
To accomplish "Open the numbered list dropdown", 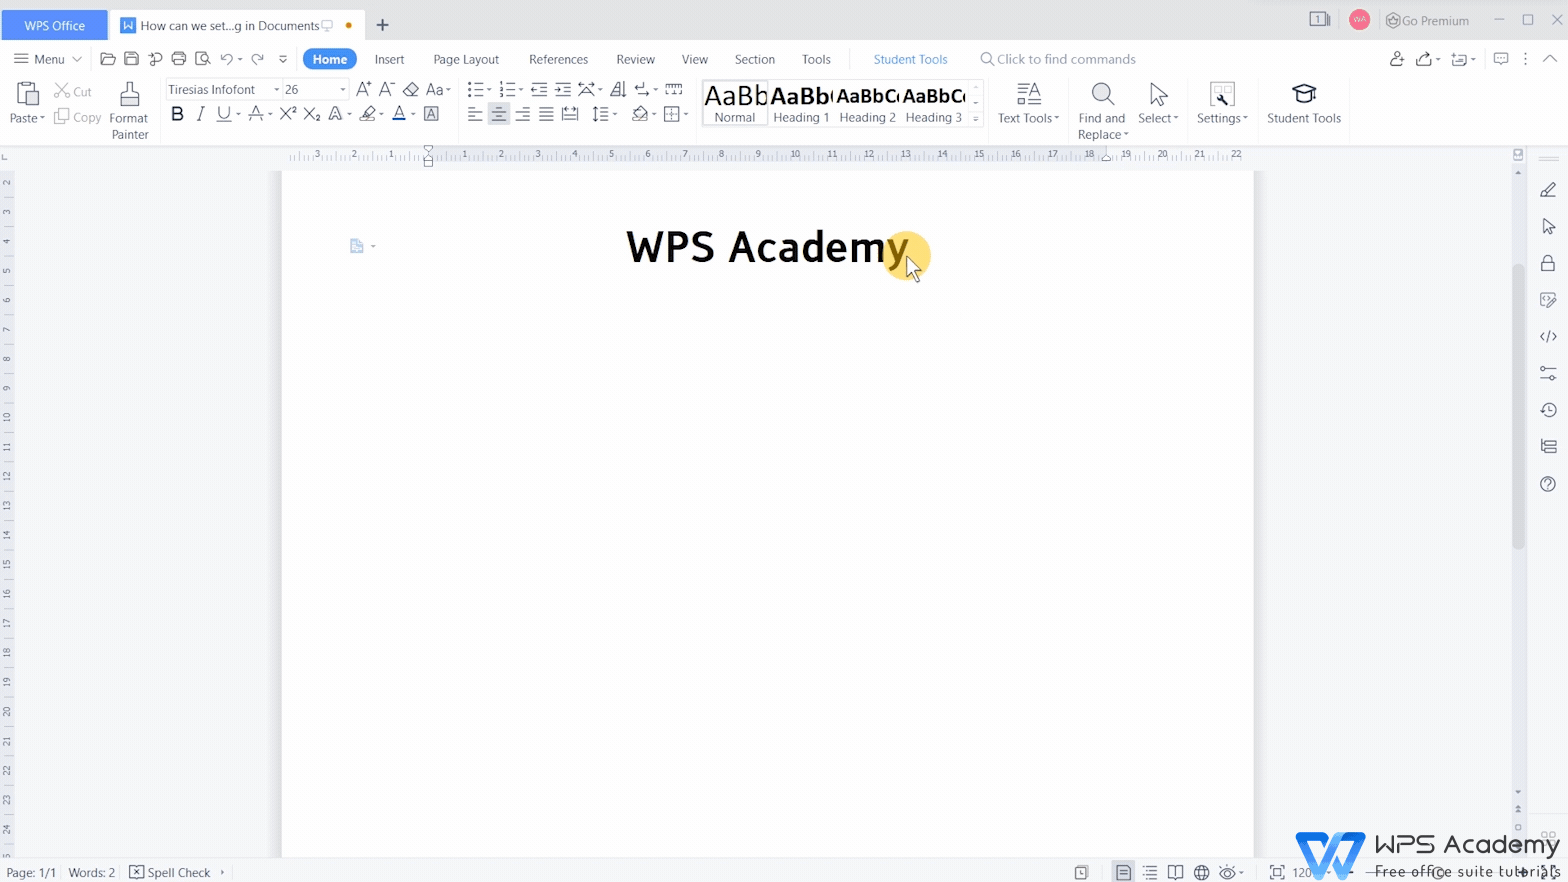I will pyautogui.click(x=521, y=89).
